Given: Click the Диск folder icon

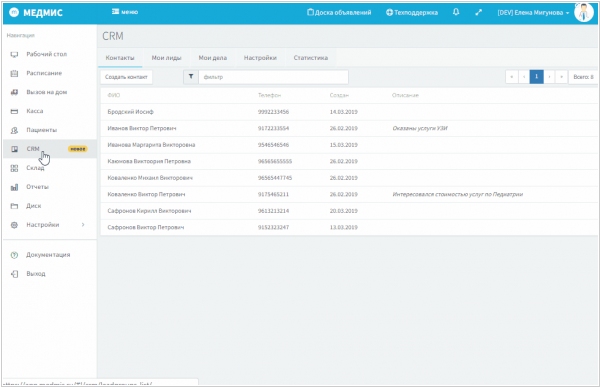Looking at the screenshot, I should pyautogui.click(x=14, y=206).
